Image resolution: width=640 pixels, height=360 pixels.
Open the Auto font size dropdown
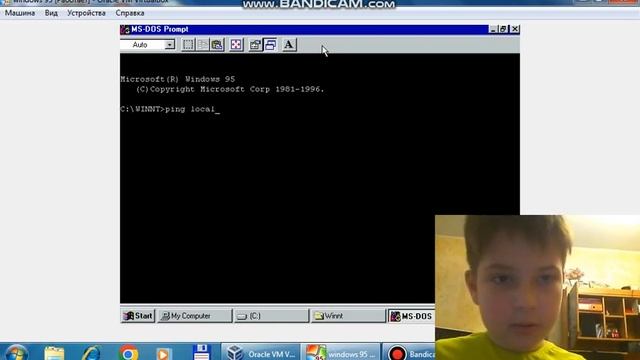point(169,44)
